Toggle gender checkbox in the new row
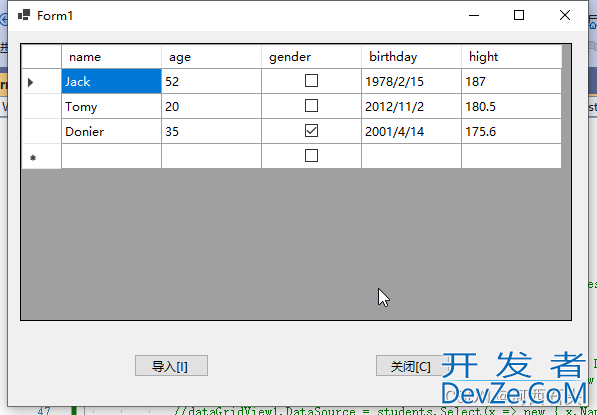 tap(311, 156)
